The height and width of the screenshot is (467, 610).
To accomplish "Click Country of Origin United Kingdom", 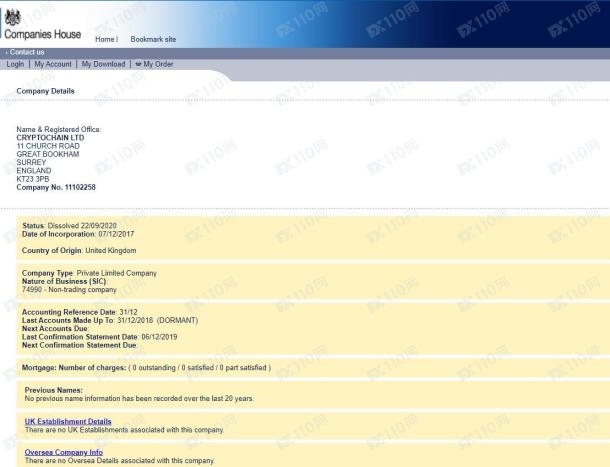I will [x=79, y=251].
